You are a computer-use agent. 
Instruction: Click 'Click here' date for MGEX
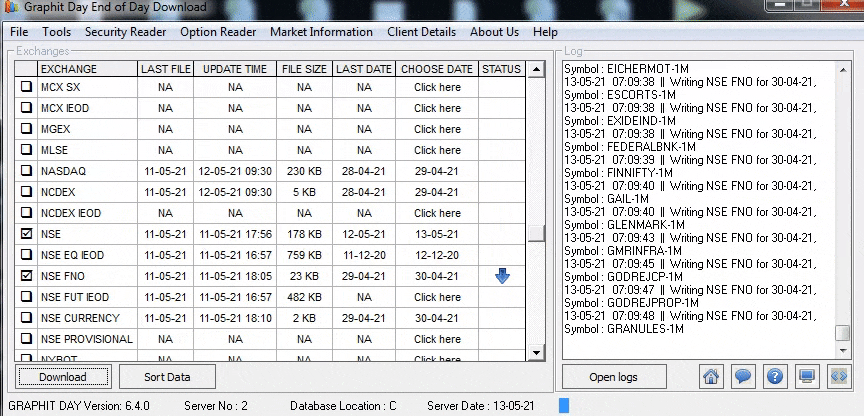[x=438, y=129]
